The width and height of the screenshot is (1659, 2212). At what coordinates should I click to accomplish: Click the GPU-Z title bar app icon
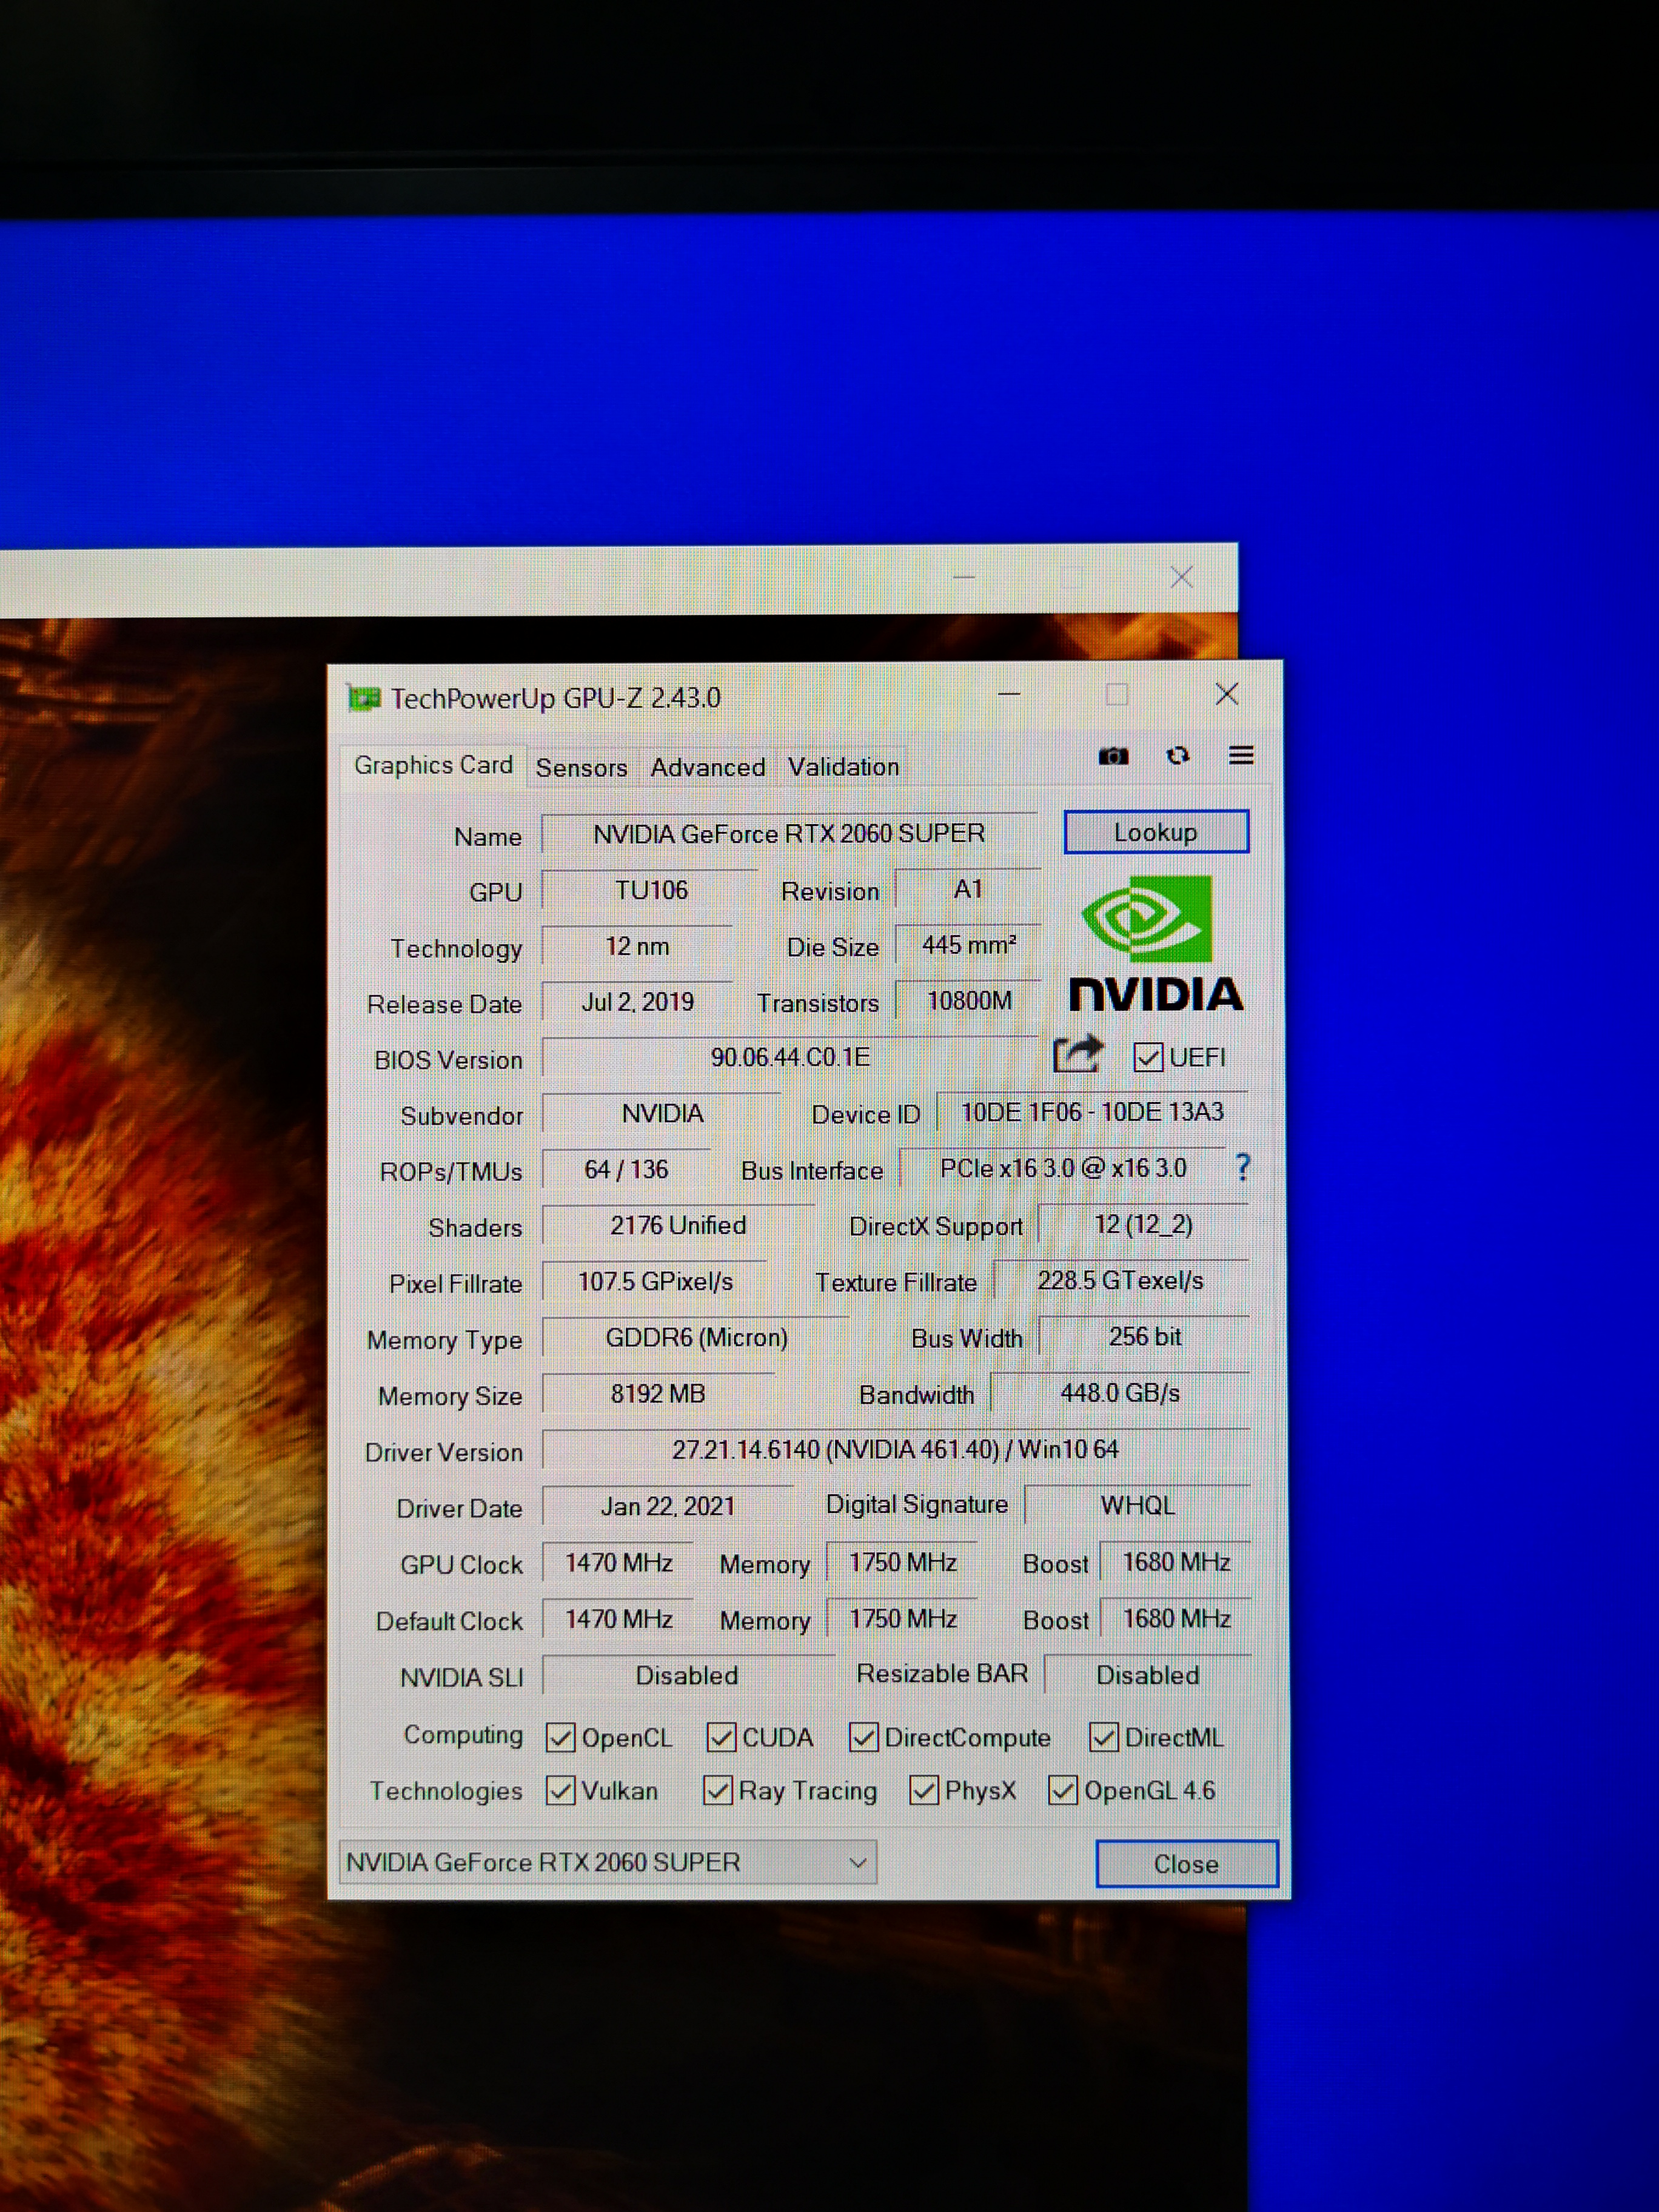(x=364, y=698)
